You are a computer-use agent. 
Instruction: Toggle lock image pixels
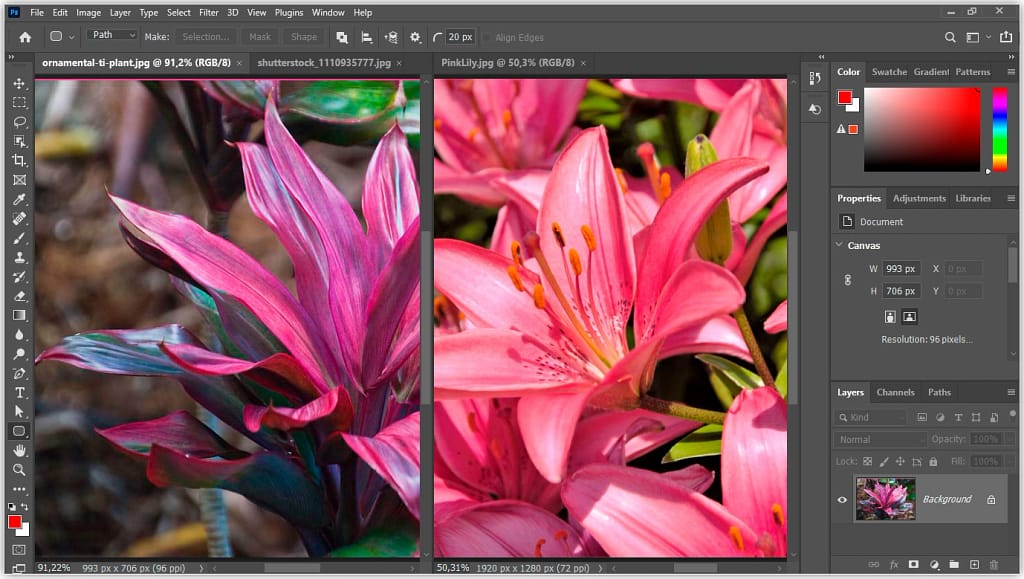884,462
